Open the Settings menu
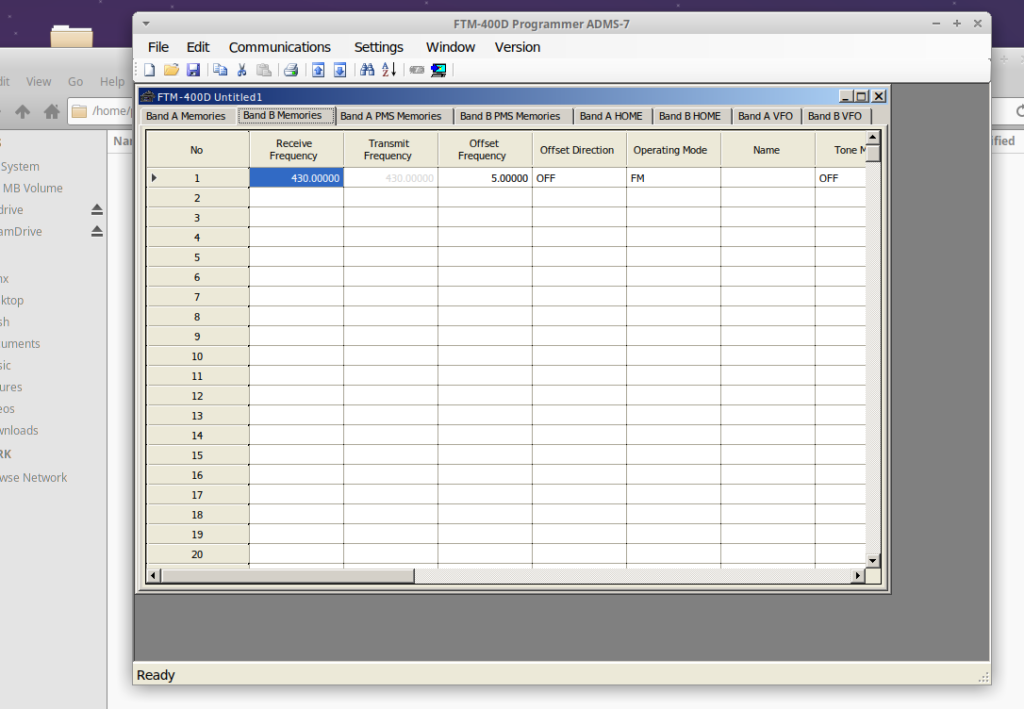Image resolution: width=1024 pixels, height=709 pixels. 378,47
